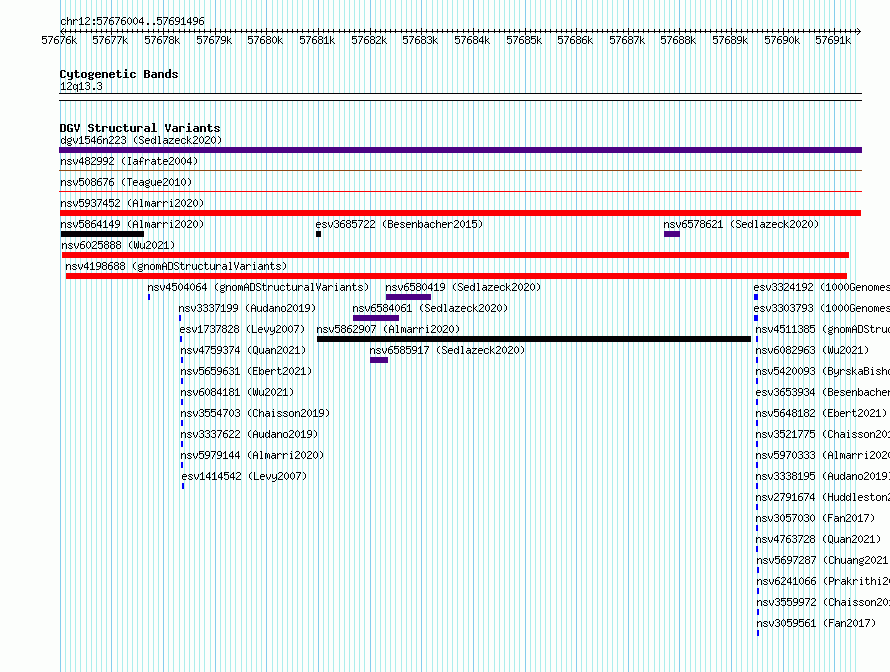The width and height of the screenshot is (890, 672).
Task: Open nsv4198688 (gnomADStructuralVariants) label
Action: [176, 266]
